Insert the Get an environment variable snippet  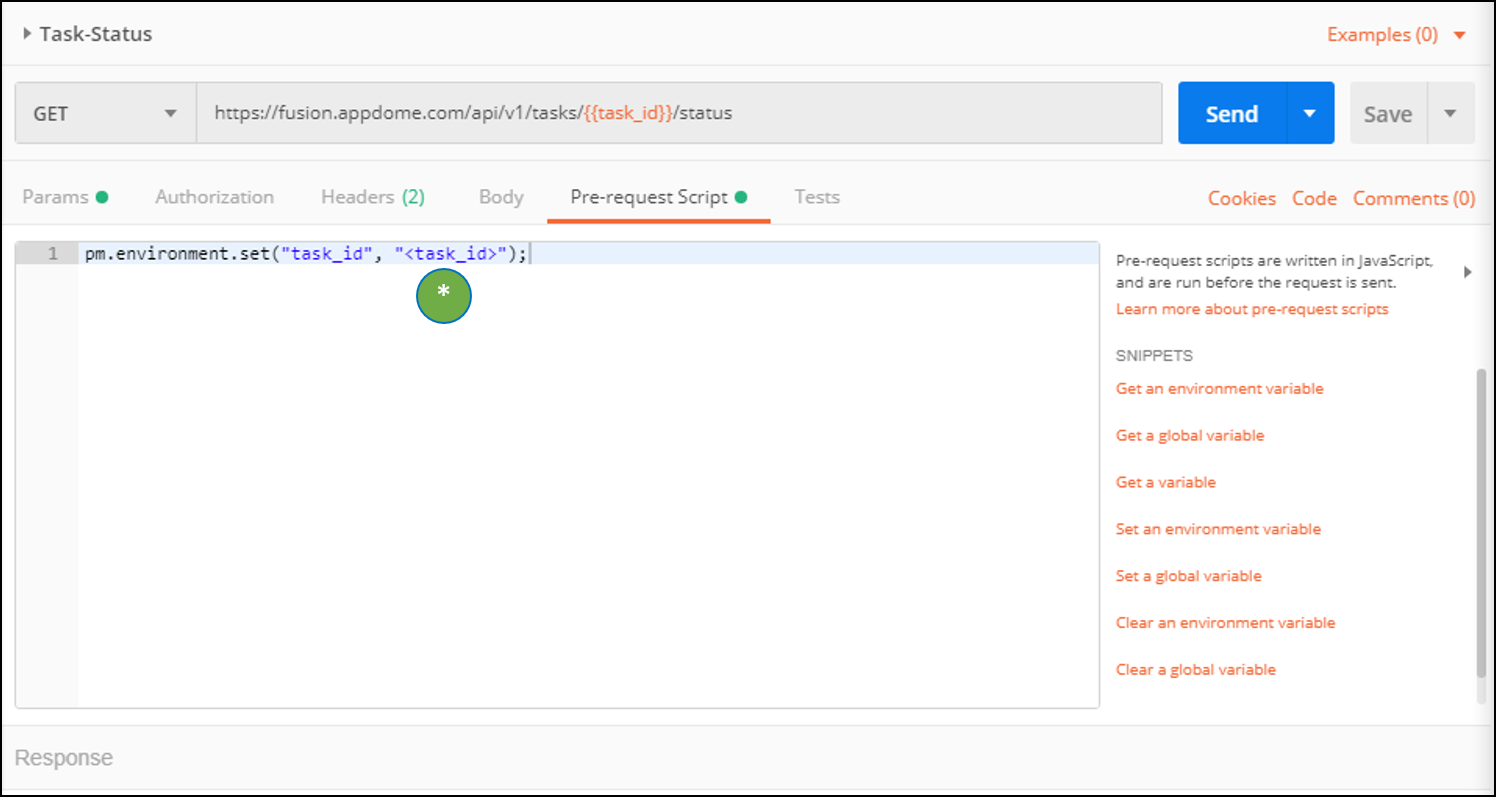(1219, 388)
